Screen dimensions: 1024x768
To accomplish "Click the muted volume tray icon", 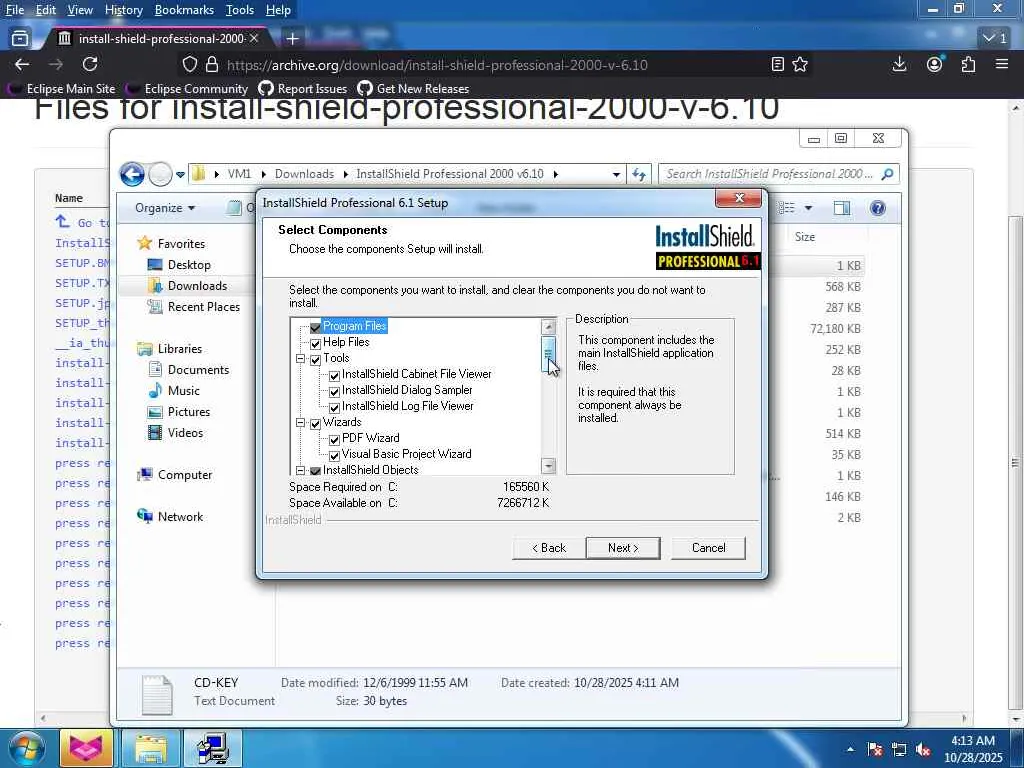I will (x=923, y=750).
